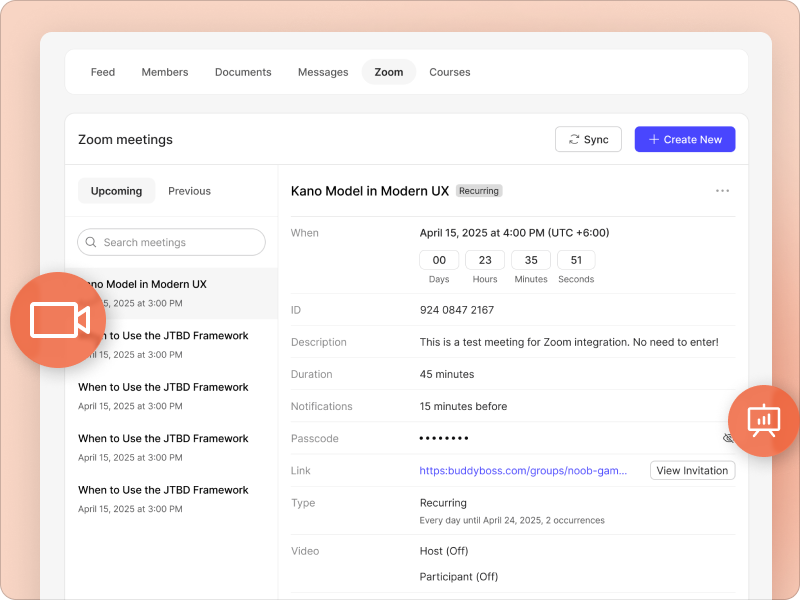Click the masked passcode dots
Screen dimensions: 800x600
click(x=444, y=438)
